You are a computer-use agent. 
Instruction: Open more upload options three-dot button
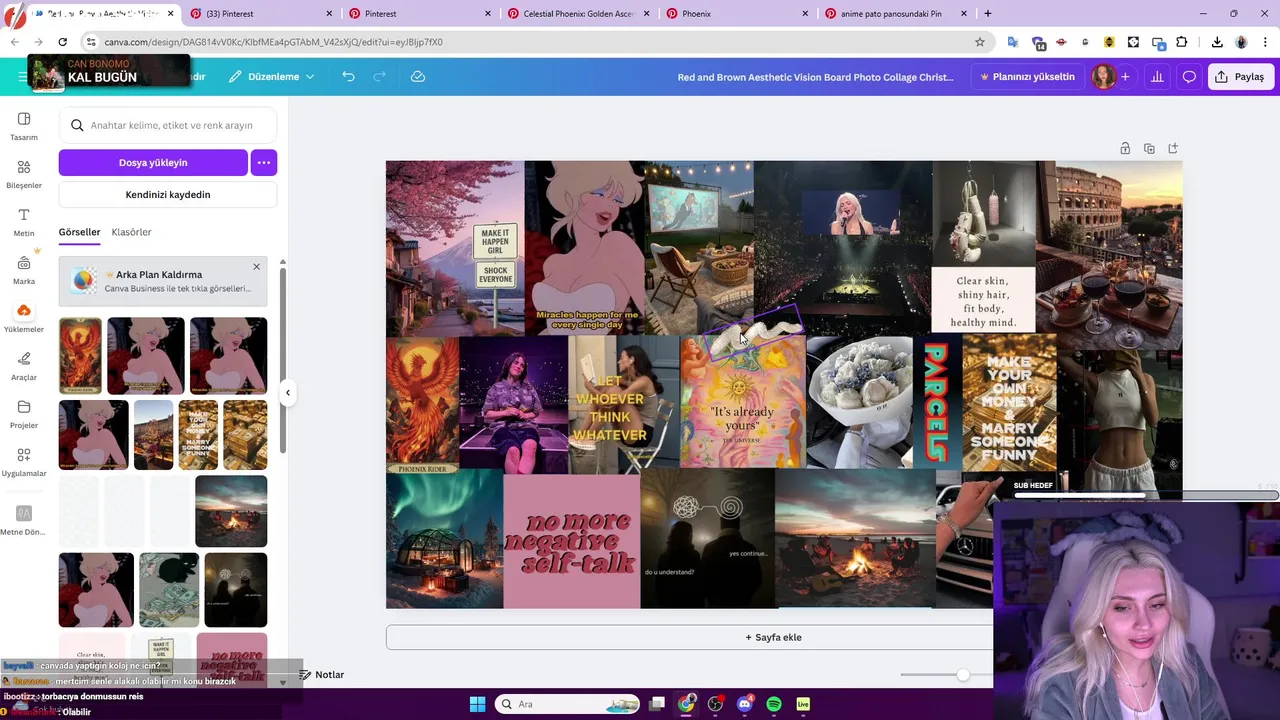click(x=264, y=162)
